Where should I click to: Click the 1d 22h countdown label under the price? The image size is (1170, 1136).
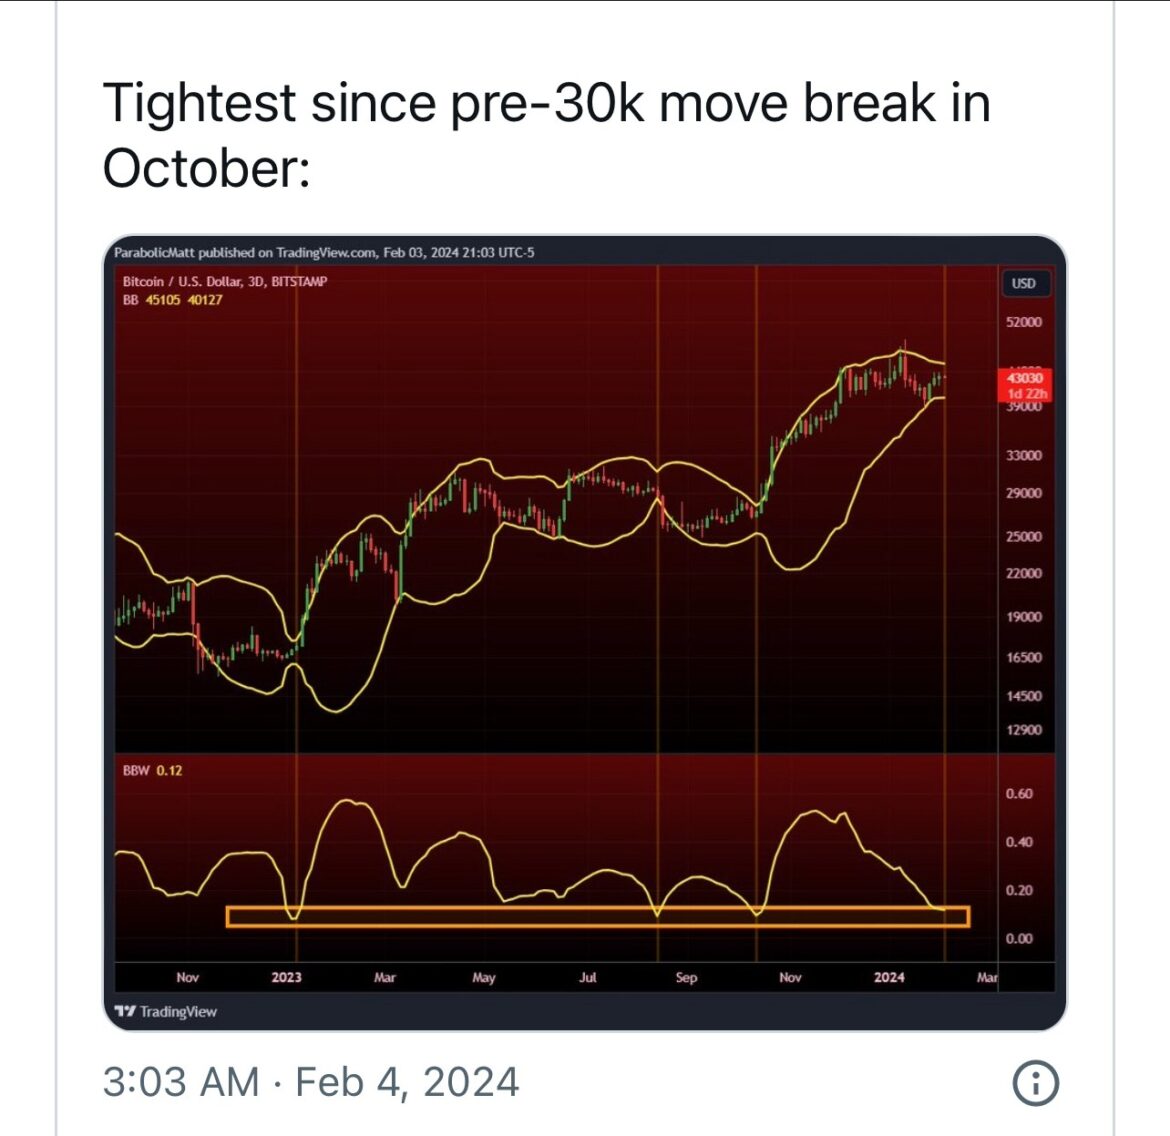tap(1027, 393)
